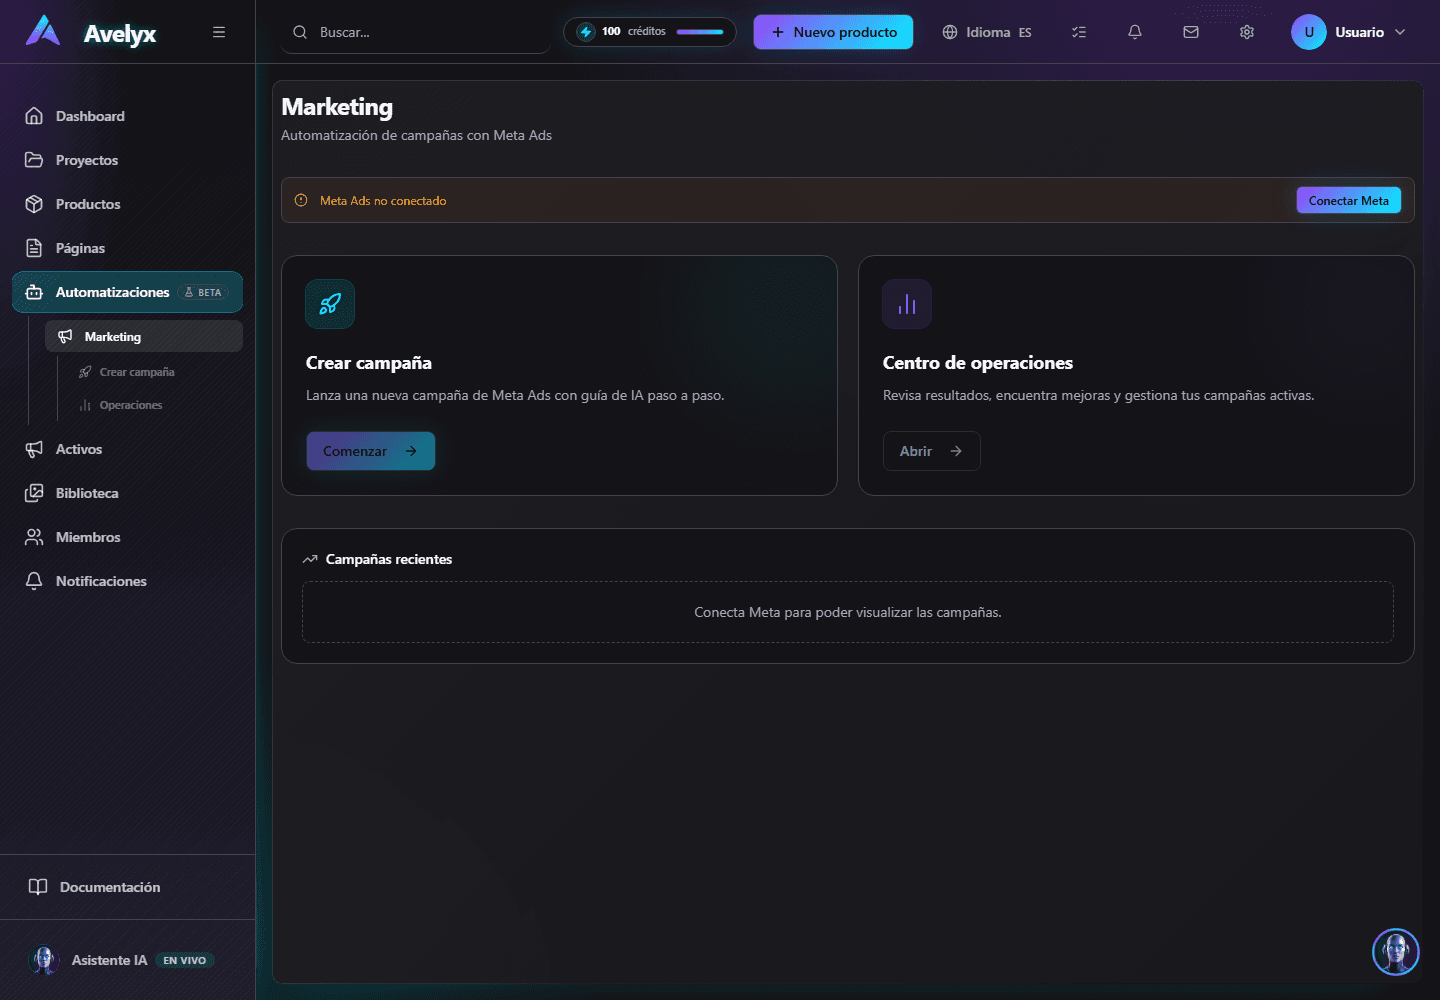
Task: Click the Marketing page heading
Action: coord(337,107)
